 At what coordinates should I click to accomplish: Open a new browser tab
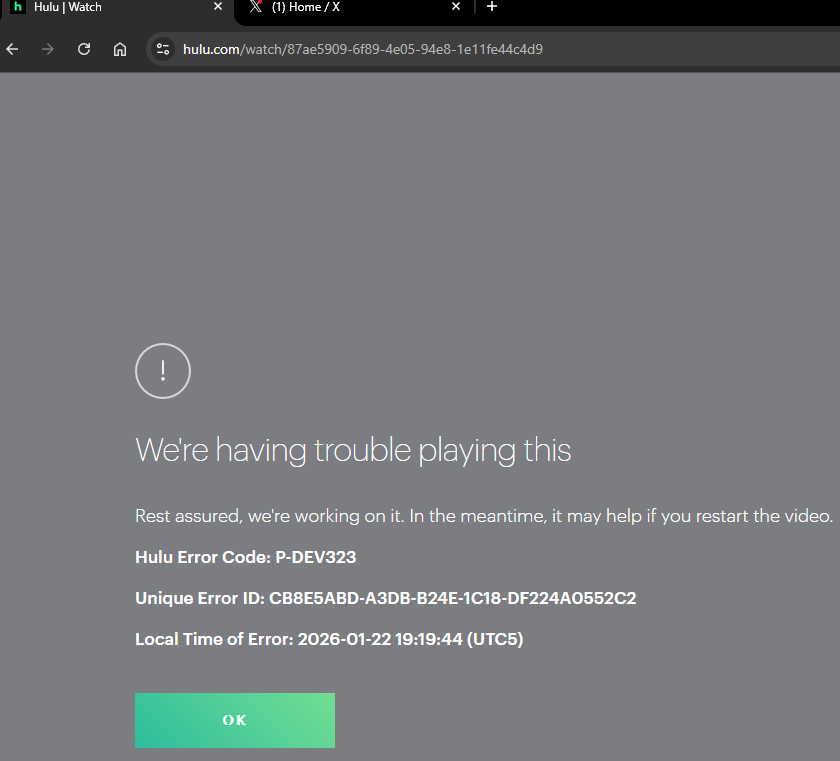click(492, 6)
